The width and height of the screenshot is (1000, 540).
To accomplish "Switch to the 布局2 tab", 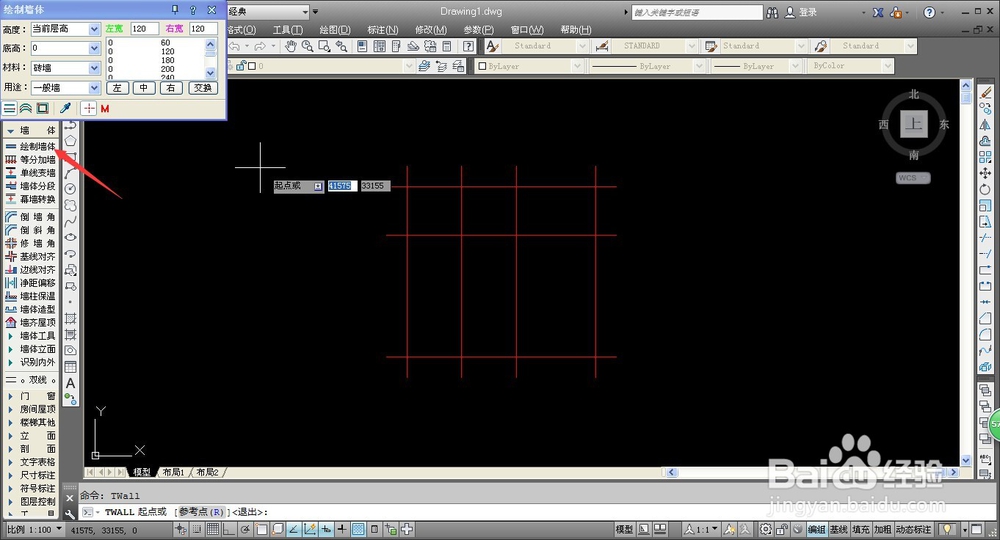I will (207, 472).
